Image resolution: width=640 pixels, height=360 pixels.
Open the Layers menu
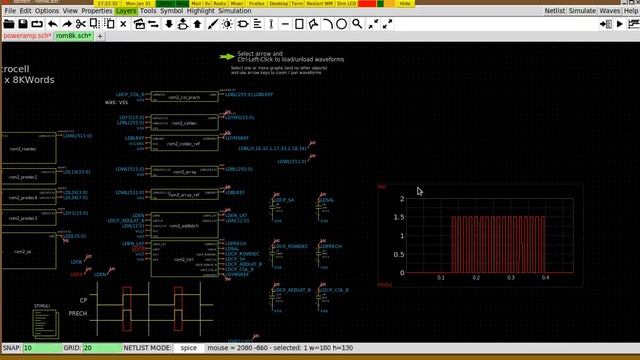coord(126,11)
